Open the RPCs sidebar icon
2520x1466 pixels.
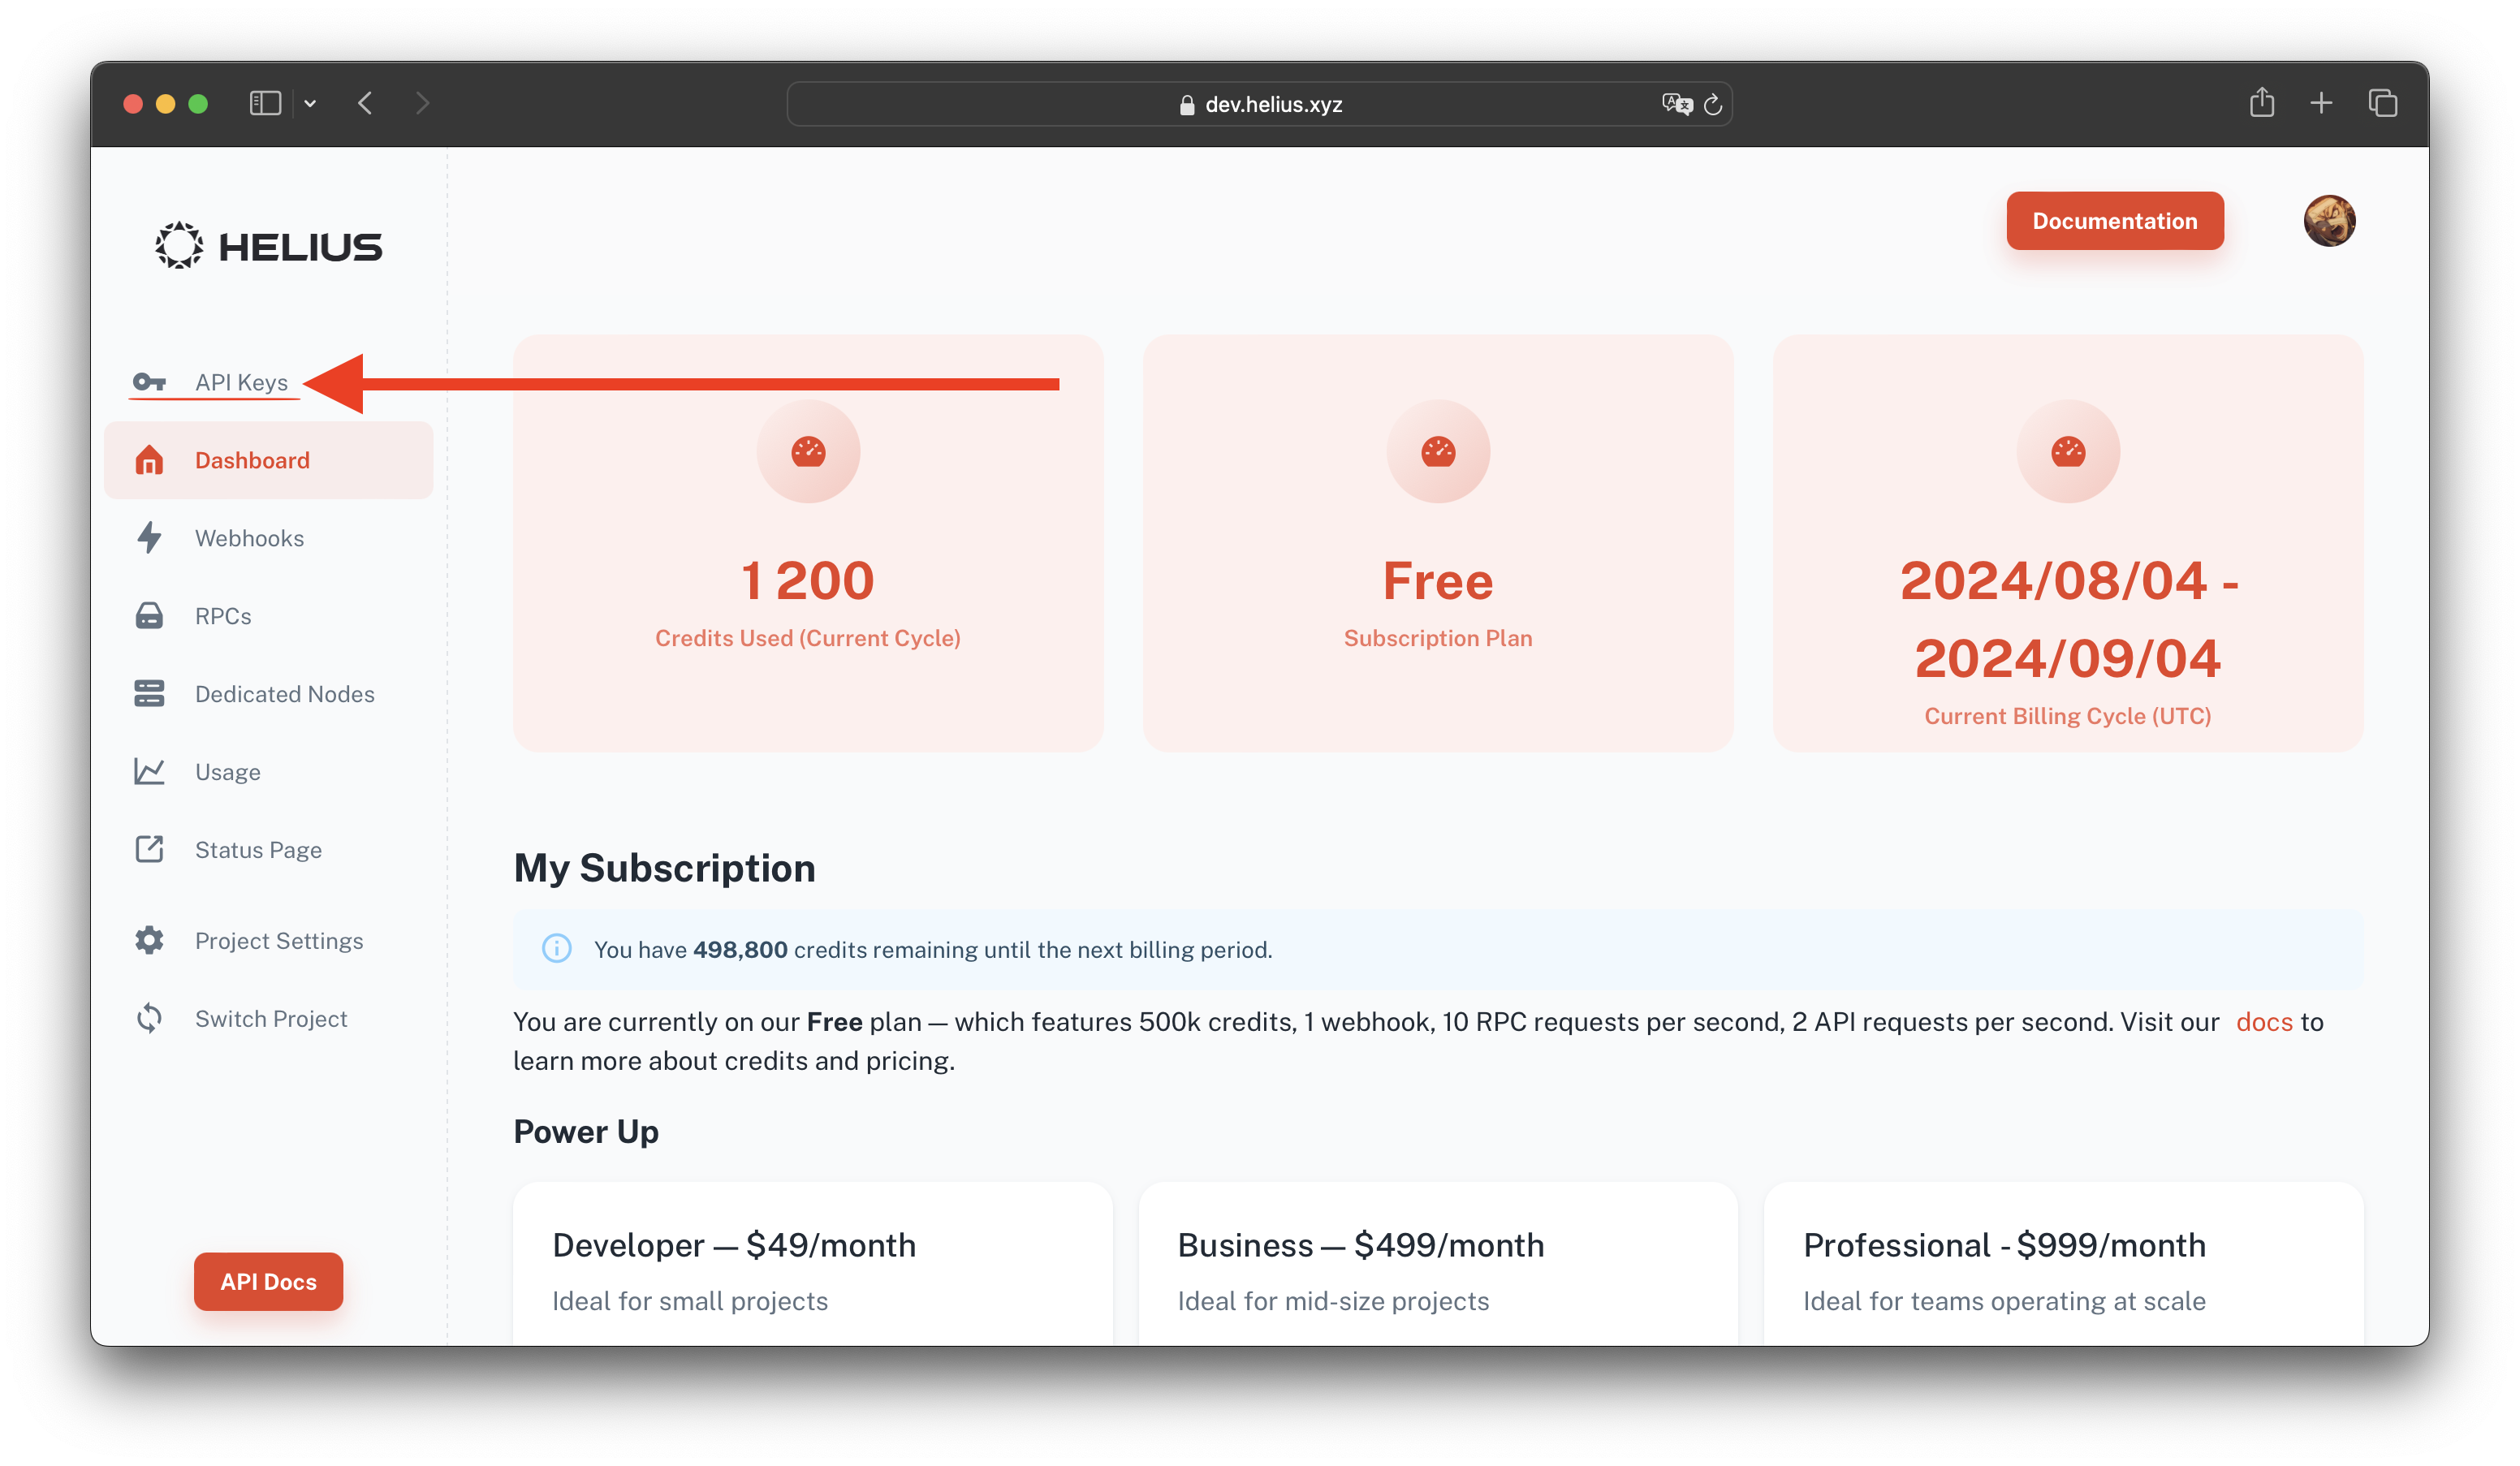click(x=149, y=616)
